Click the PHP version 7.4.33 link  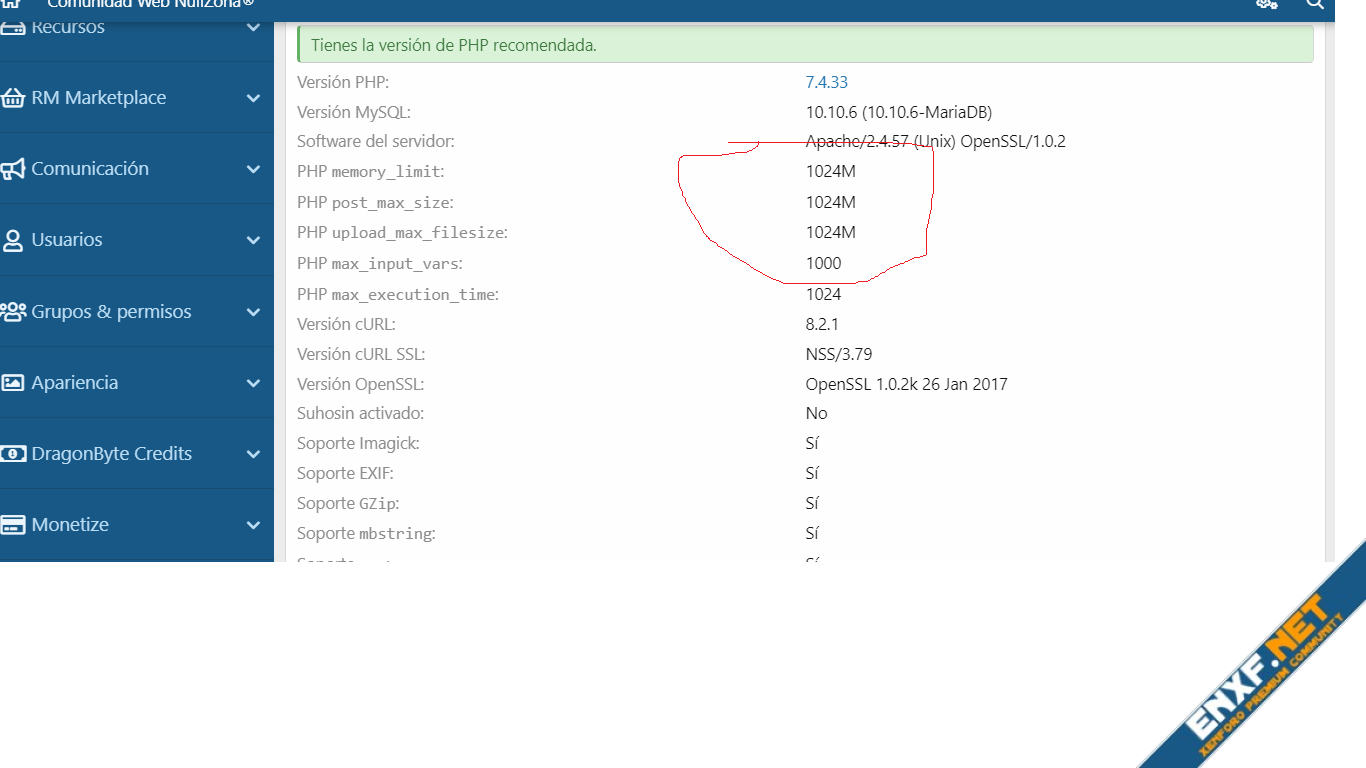click(826, 82)
